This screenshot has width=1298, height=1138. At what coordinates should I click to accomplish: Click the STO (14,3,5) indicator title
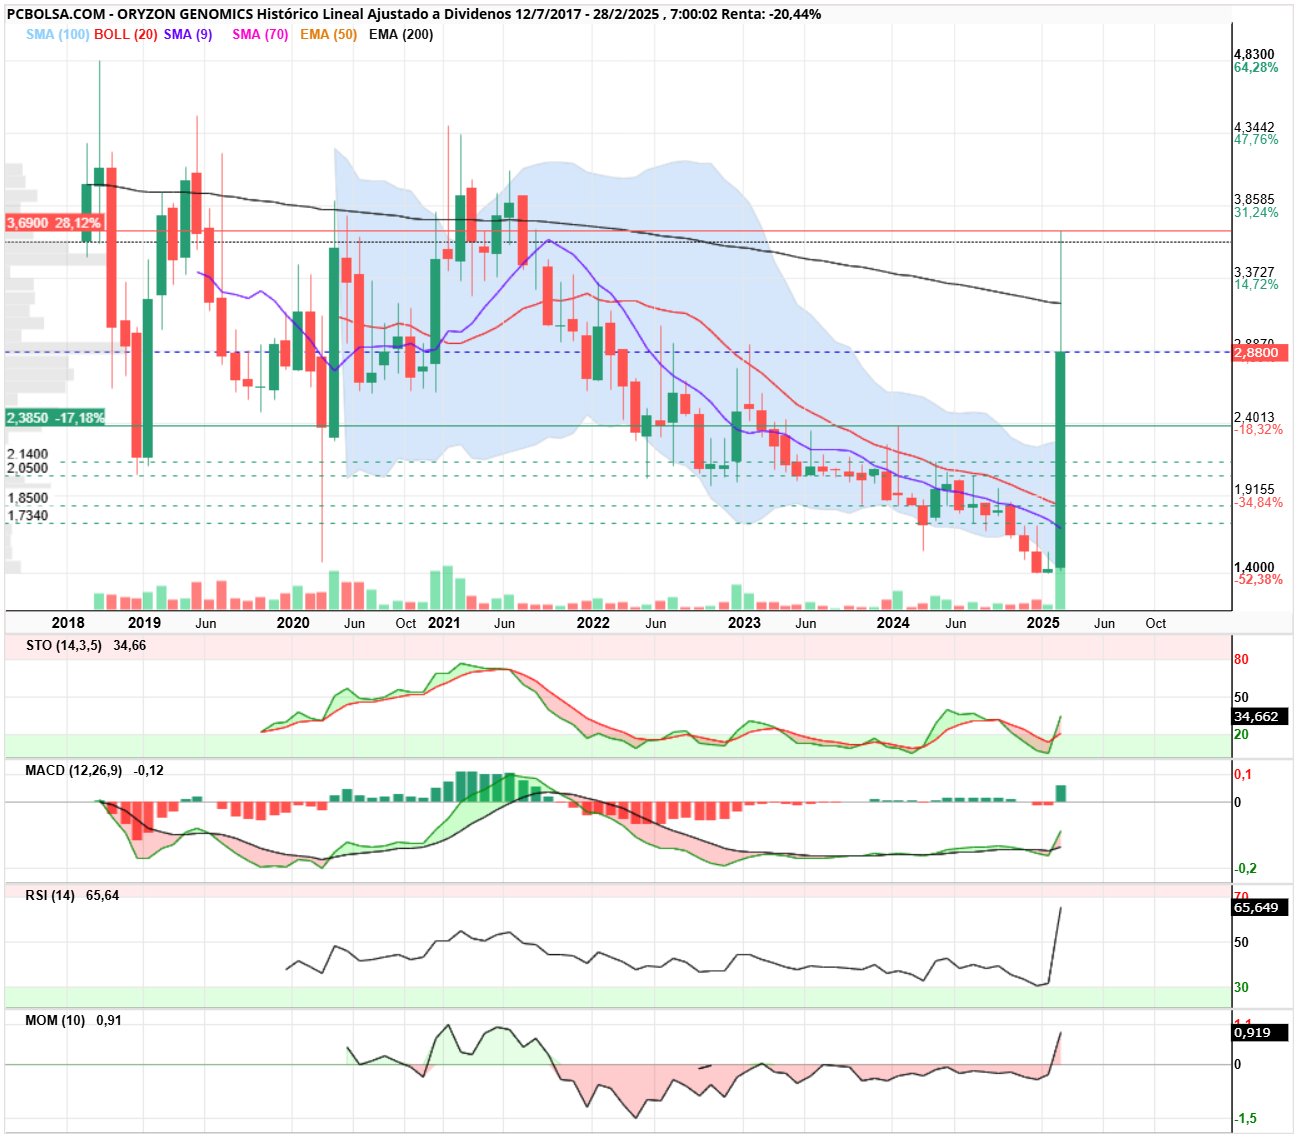64,645
